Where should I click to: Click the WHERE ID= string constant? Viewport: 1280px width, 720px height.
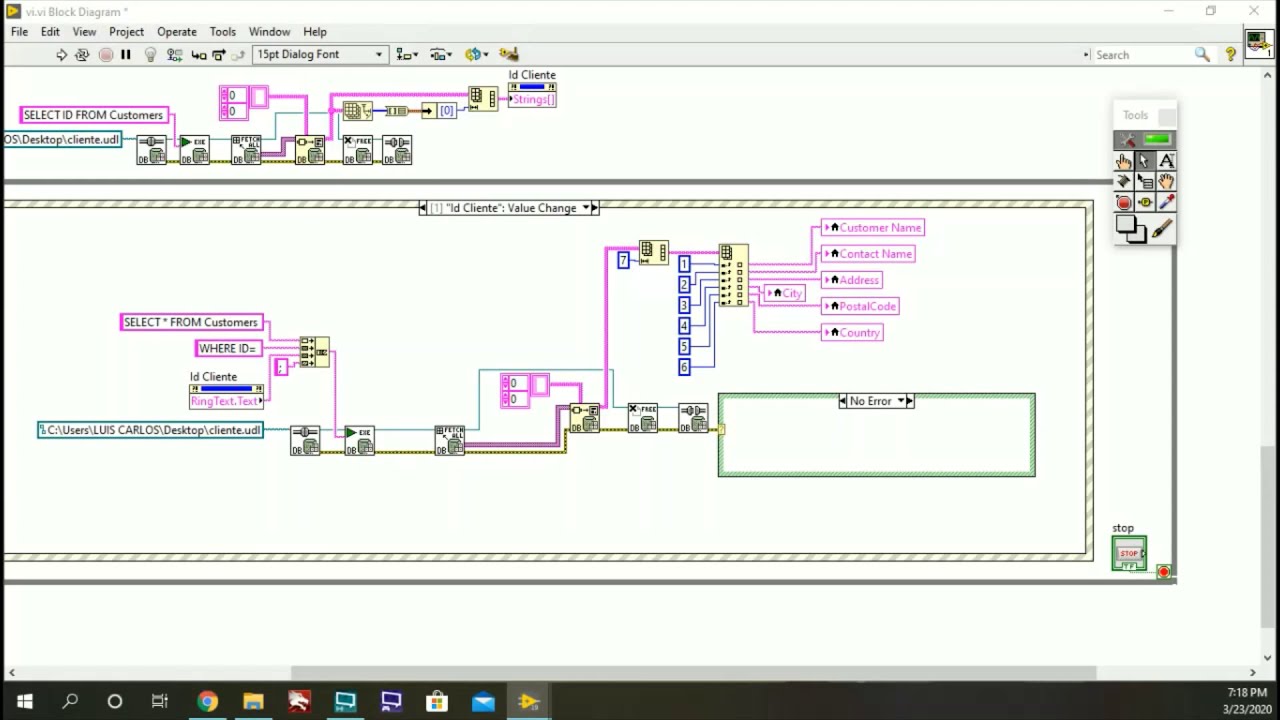pos(229,348)
